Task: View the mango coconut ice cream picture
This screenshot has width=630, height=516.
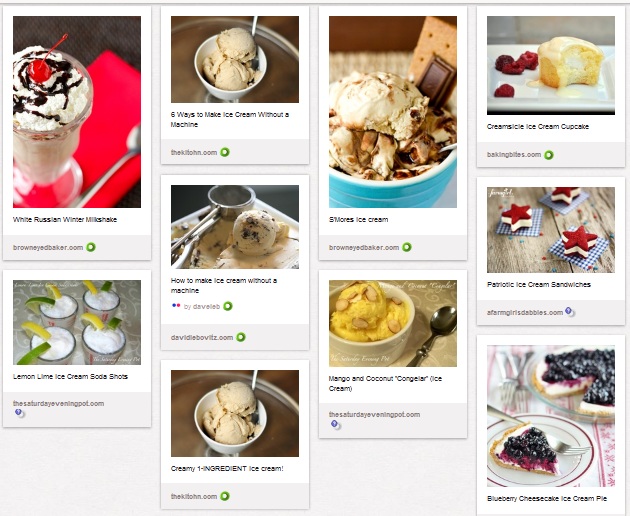Action: 393,323
